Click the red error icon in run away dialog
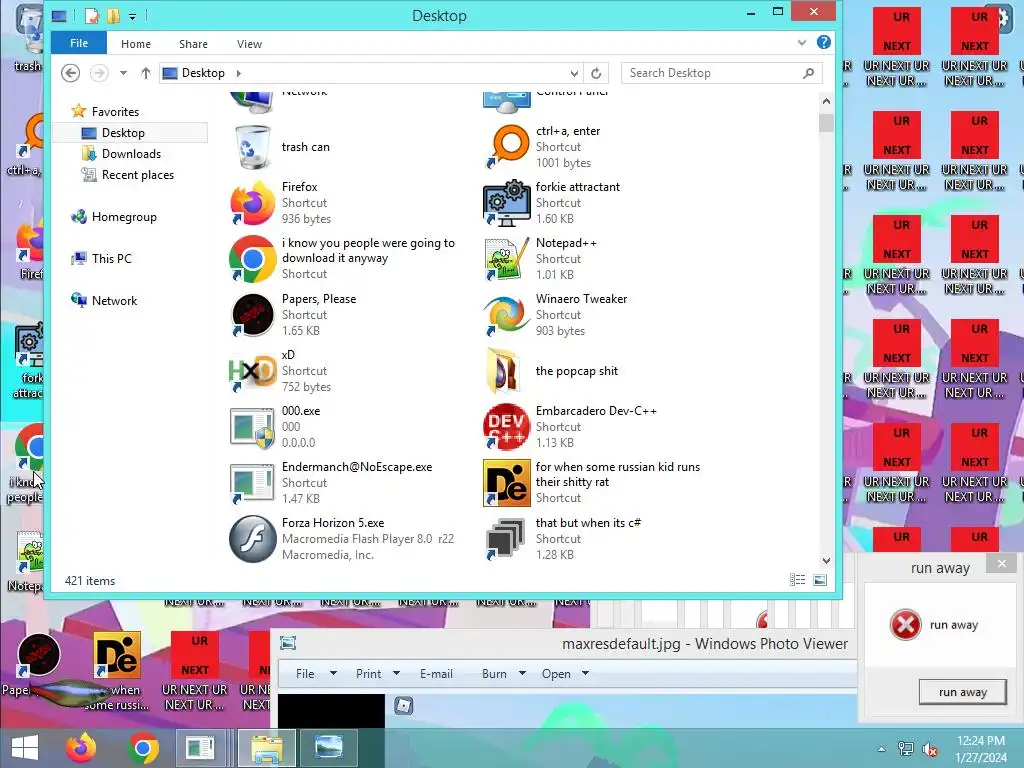 (x=905, y=625)
